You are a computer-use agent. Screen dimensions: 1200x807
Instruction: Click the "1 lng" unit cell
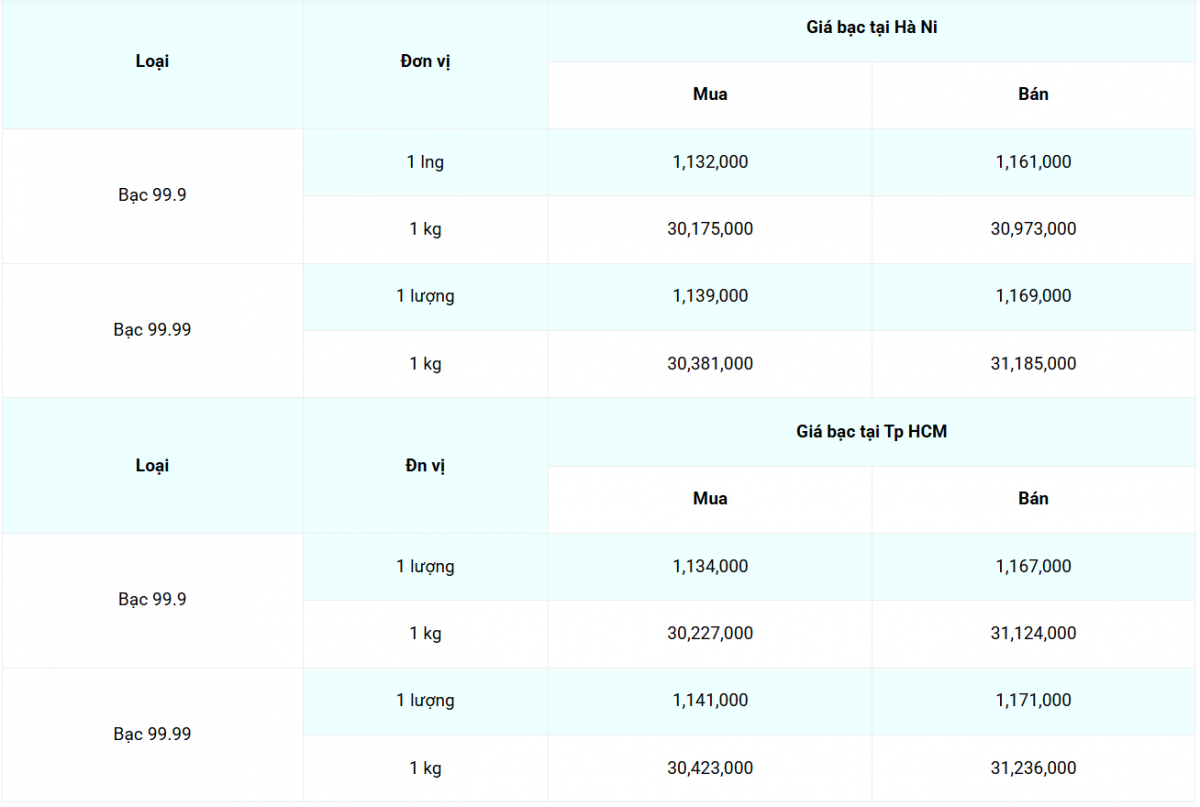(x=425, y=162)
